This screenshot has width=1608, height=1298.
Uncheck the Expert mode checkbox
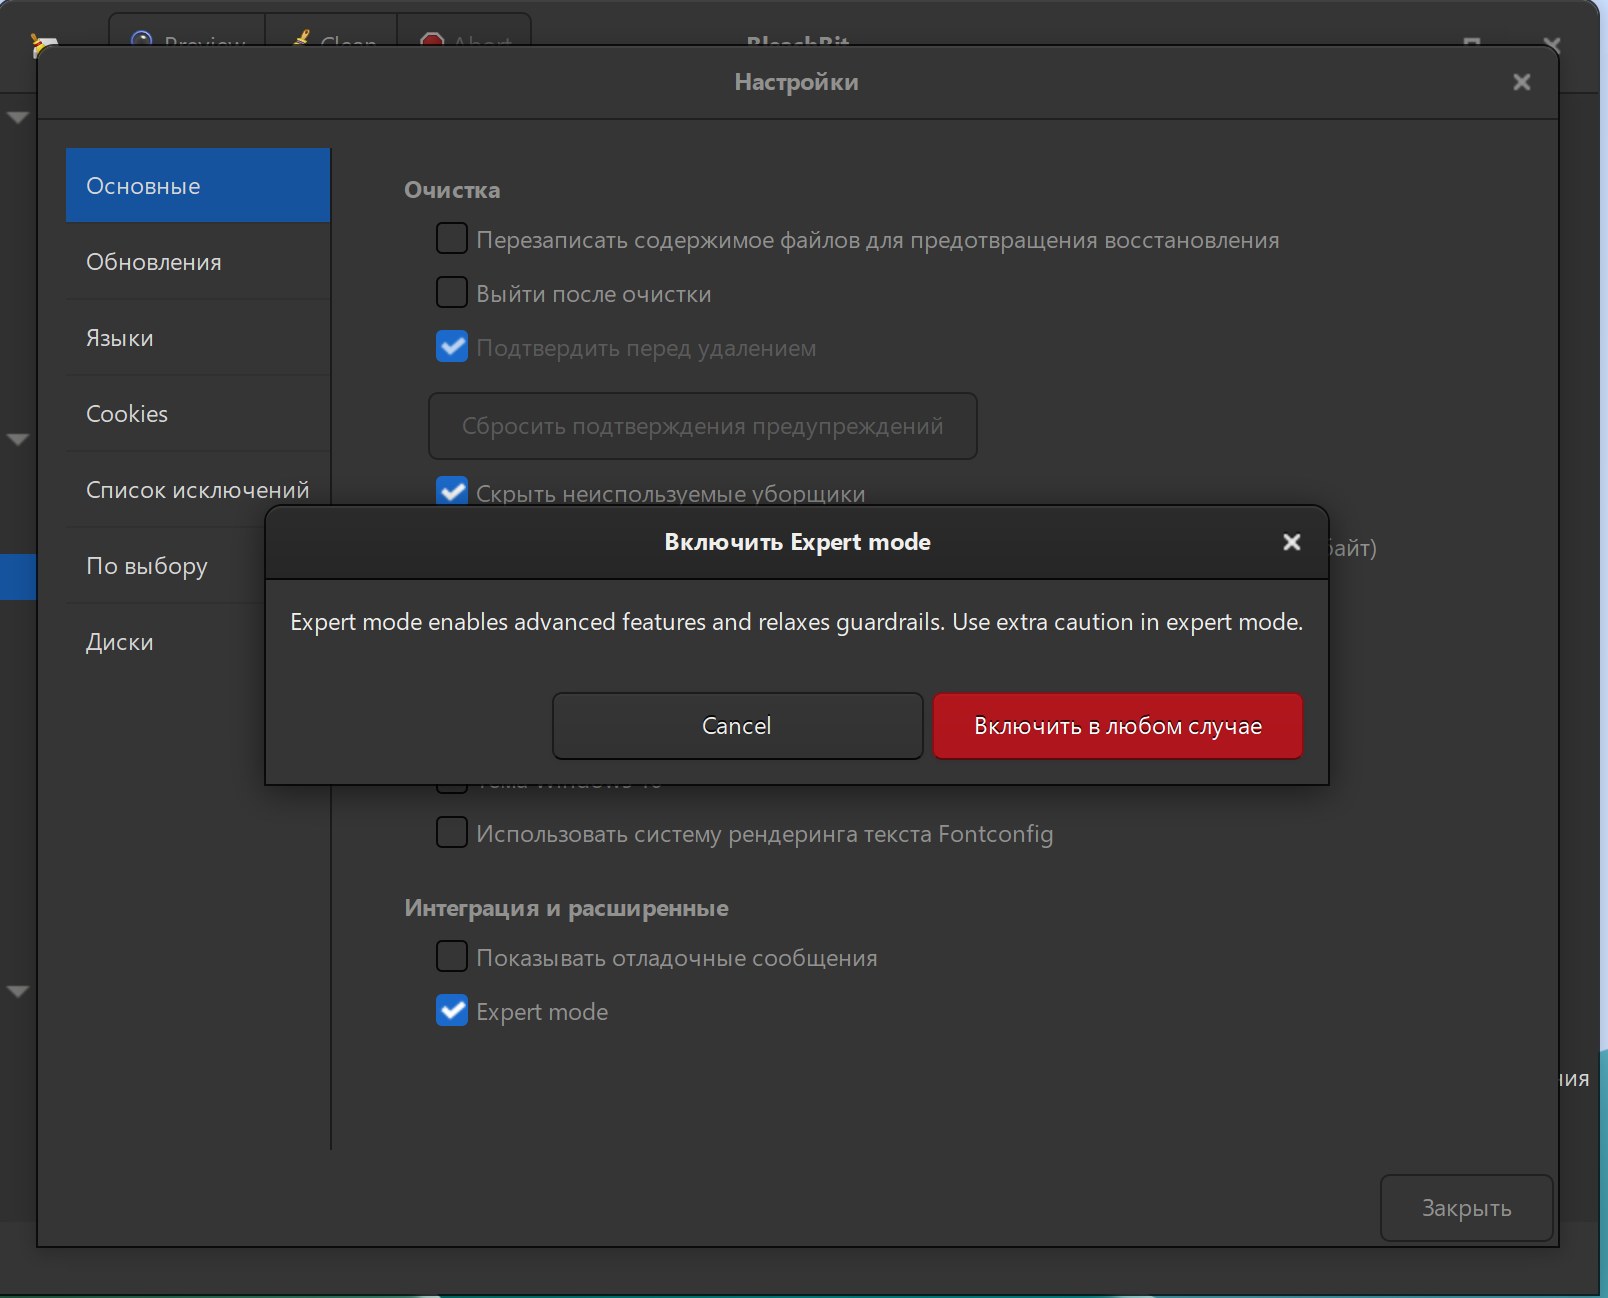coord(452,1011)
